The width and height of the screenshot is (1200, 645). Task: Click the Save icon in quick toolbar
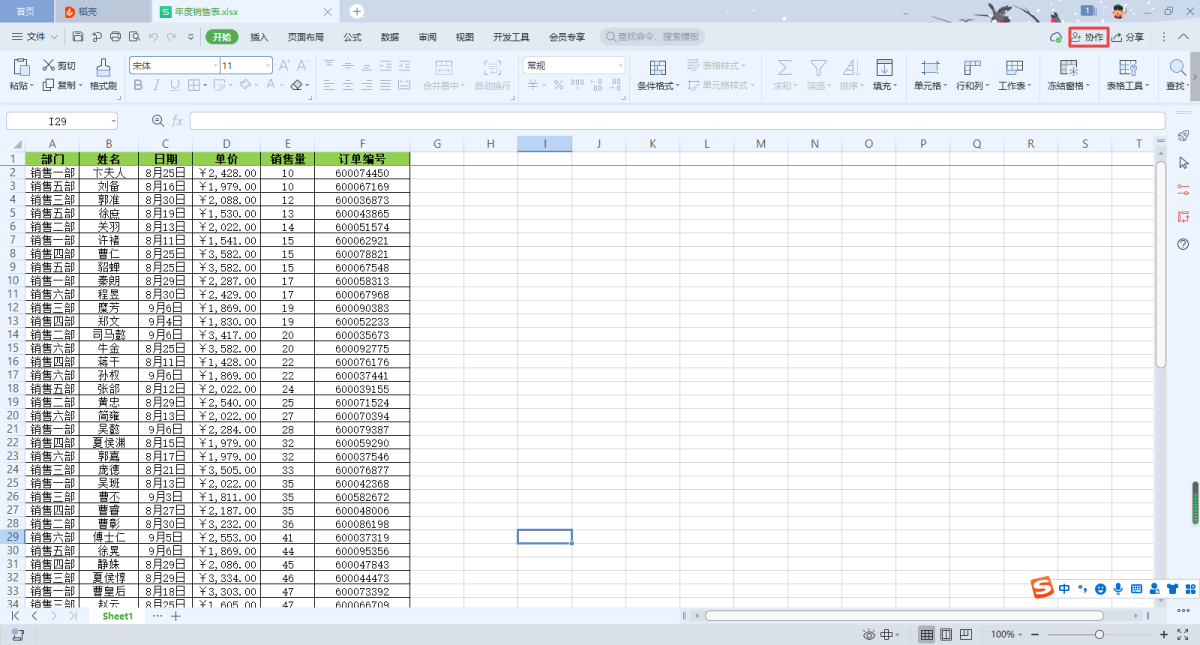point(78,37)
